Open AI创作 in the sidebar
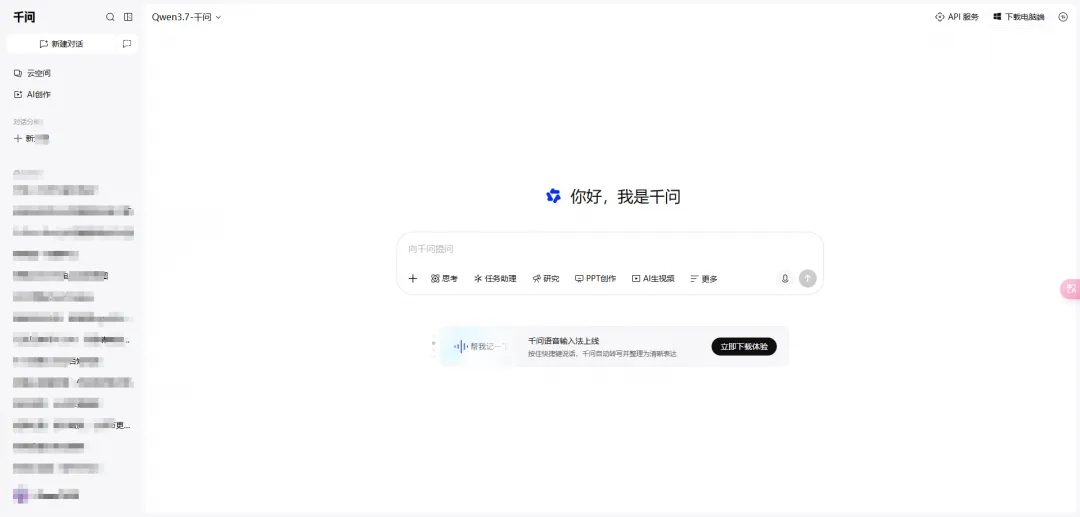 pos(32,94)
